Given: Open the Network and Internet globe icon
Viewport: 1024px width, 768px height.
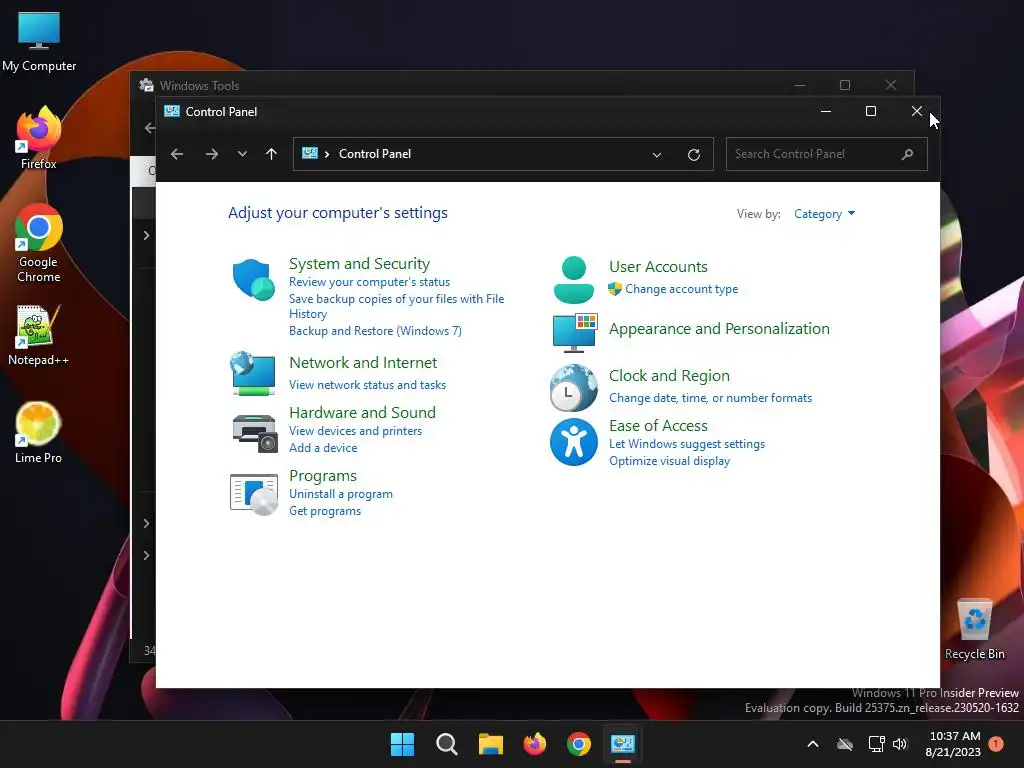Looking at the screenshot, I should 253,374.
